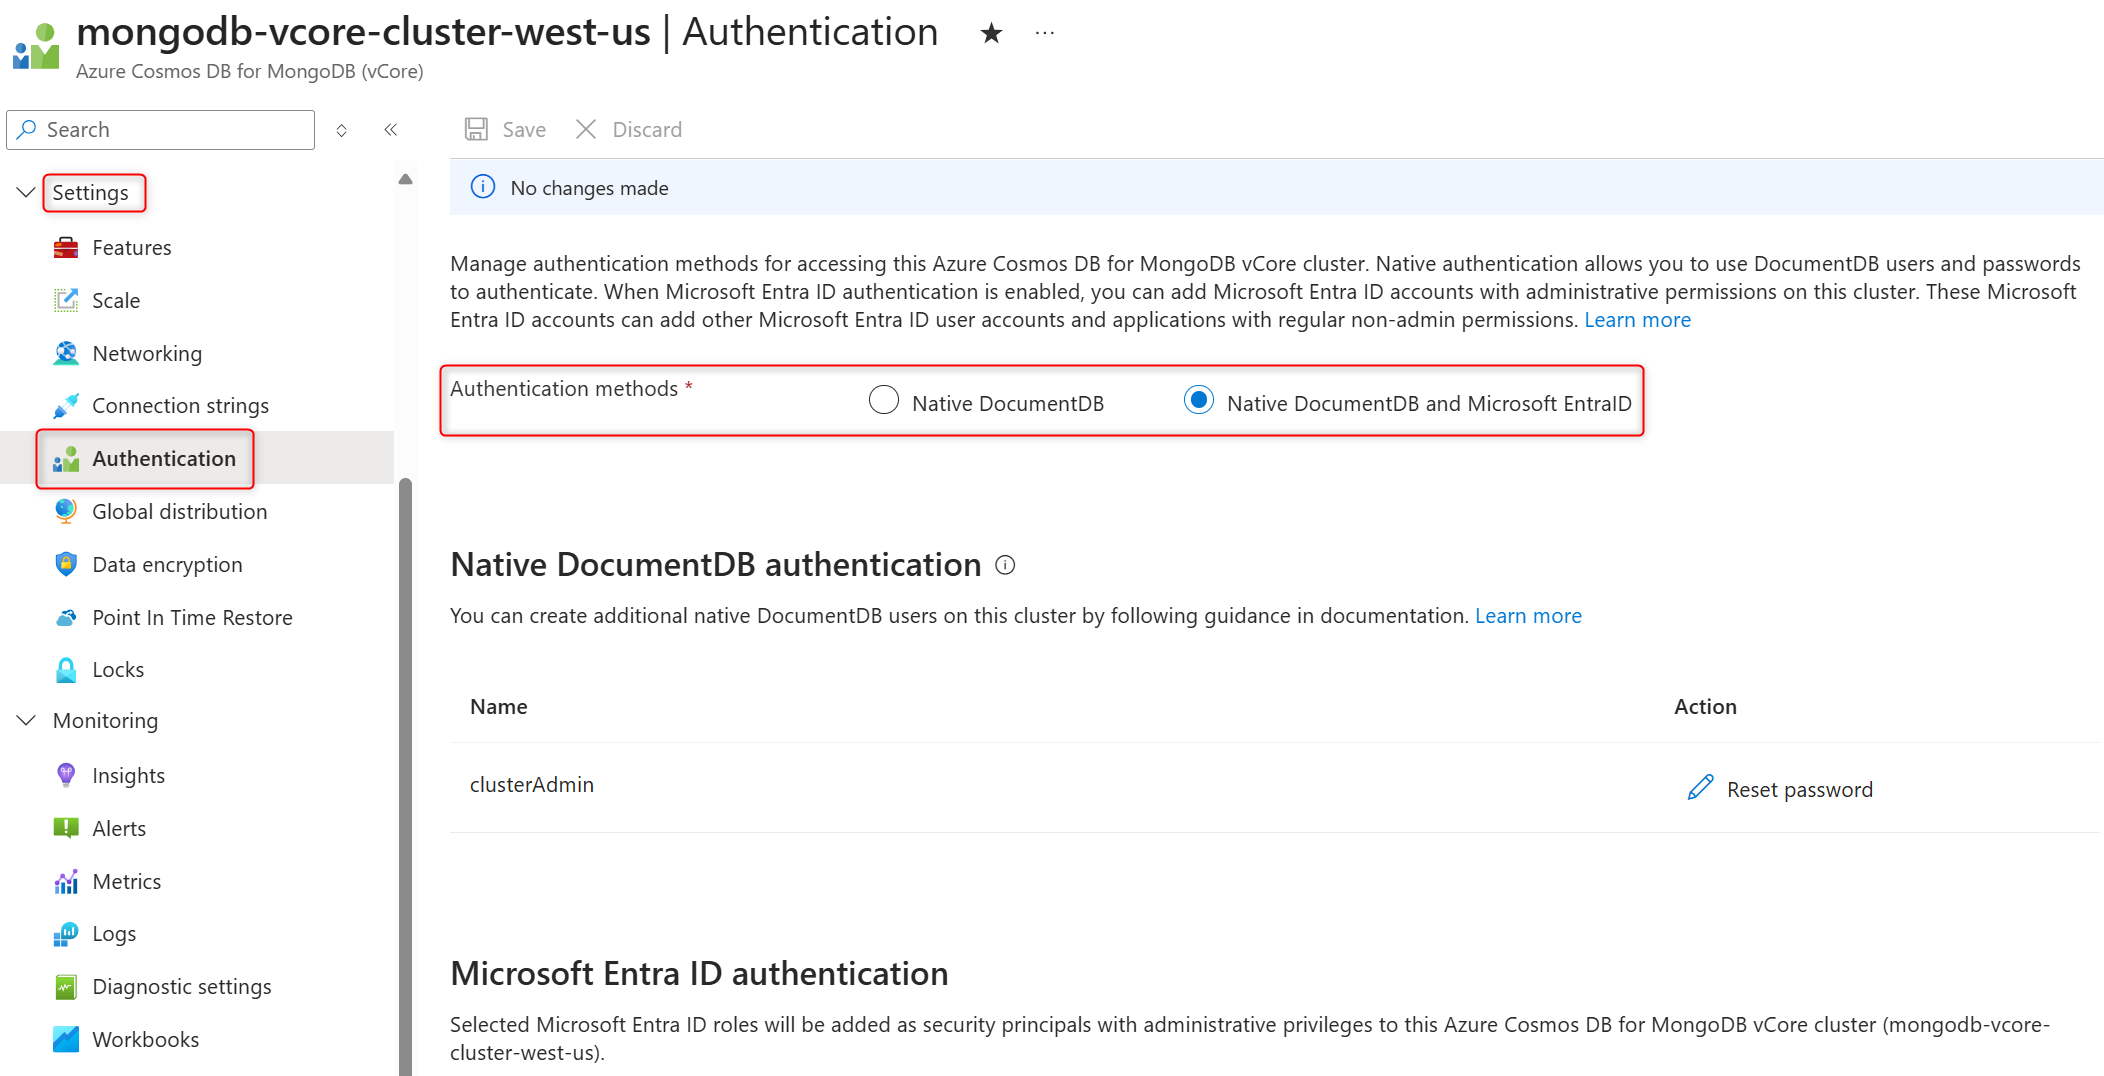Viewport: 2104px width, 1076px height.
Task: Click the favorite star icon
Action: (991, 33)
